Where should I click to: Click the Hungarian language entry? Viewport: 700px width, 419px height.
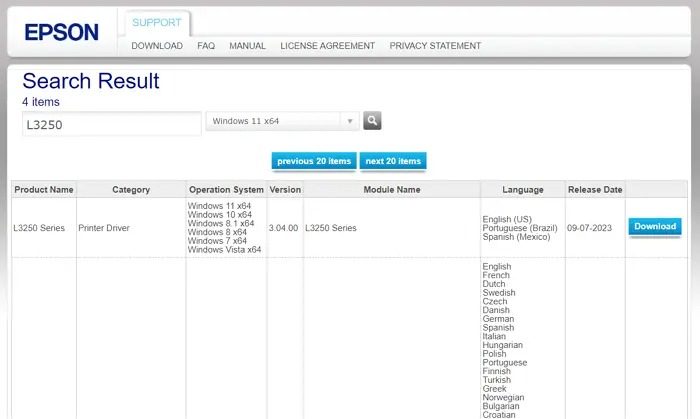pyautogui.click(x=502, y=345)
